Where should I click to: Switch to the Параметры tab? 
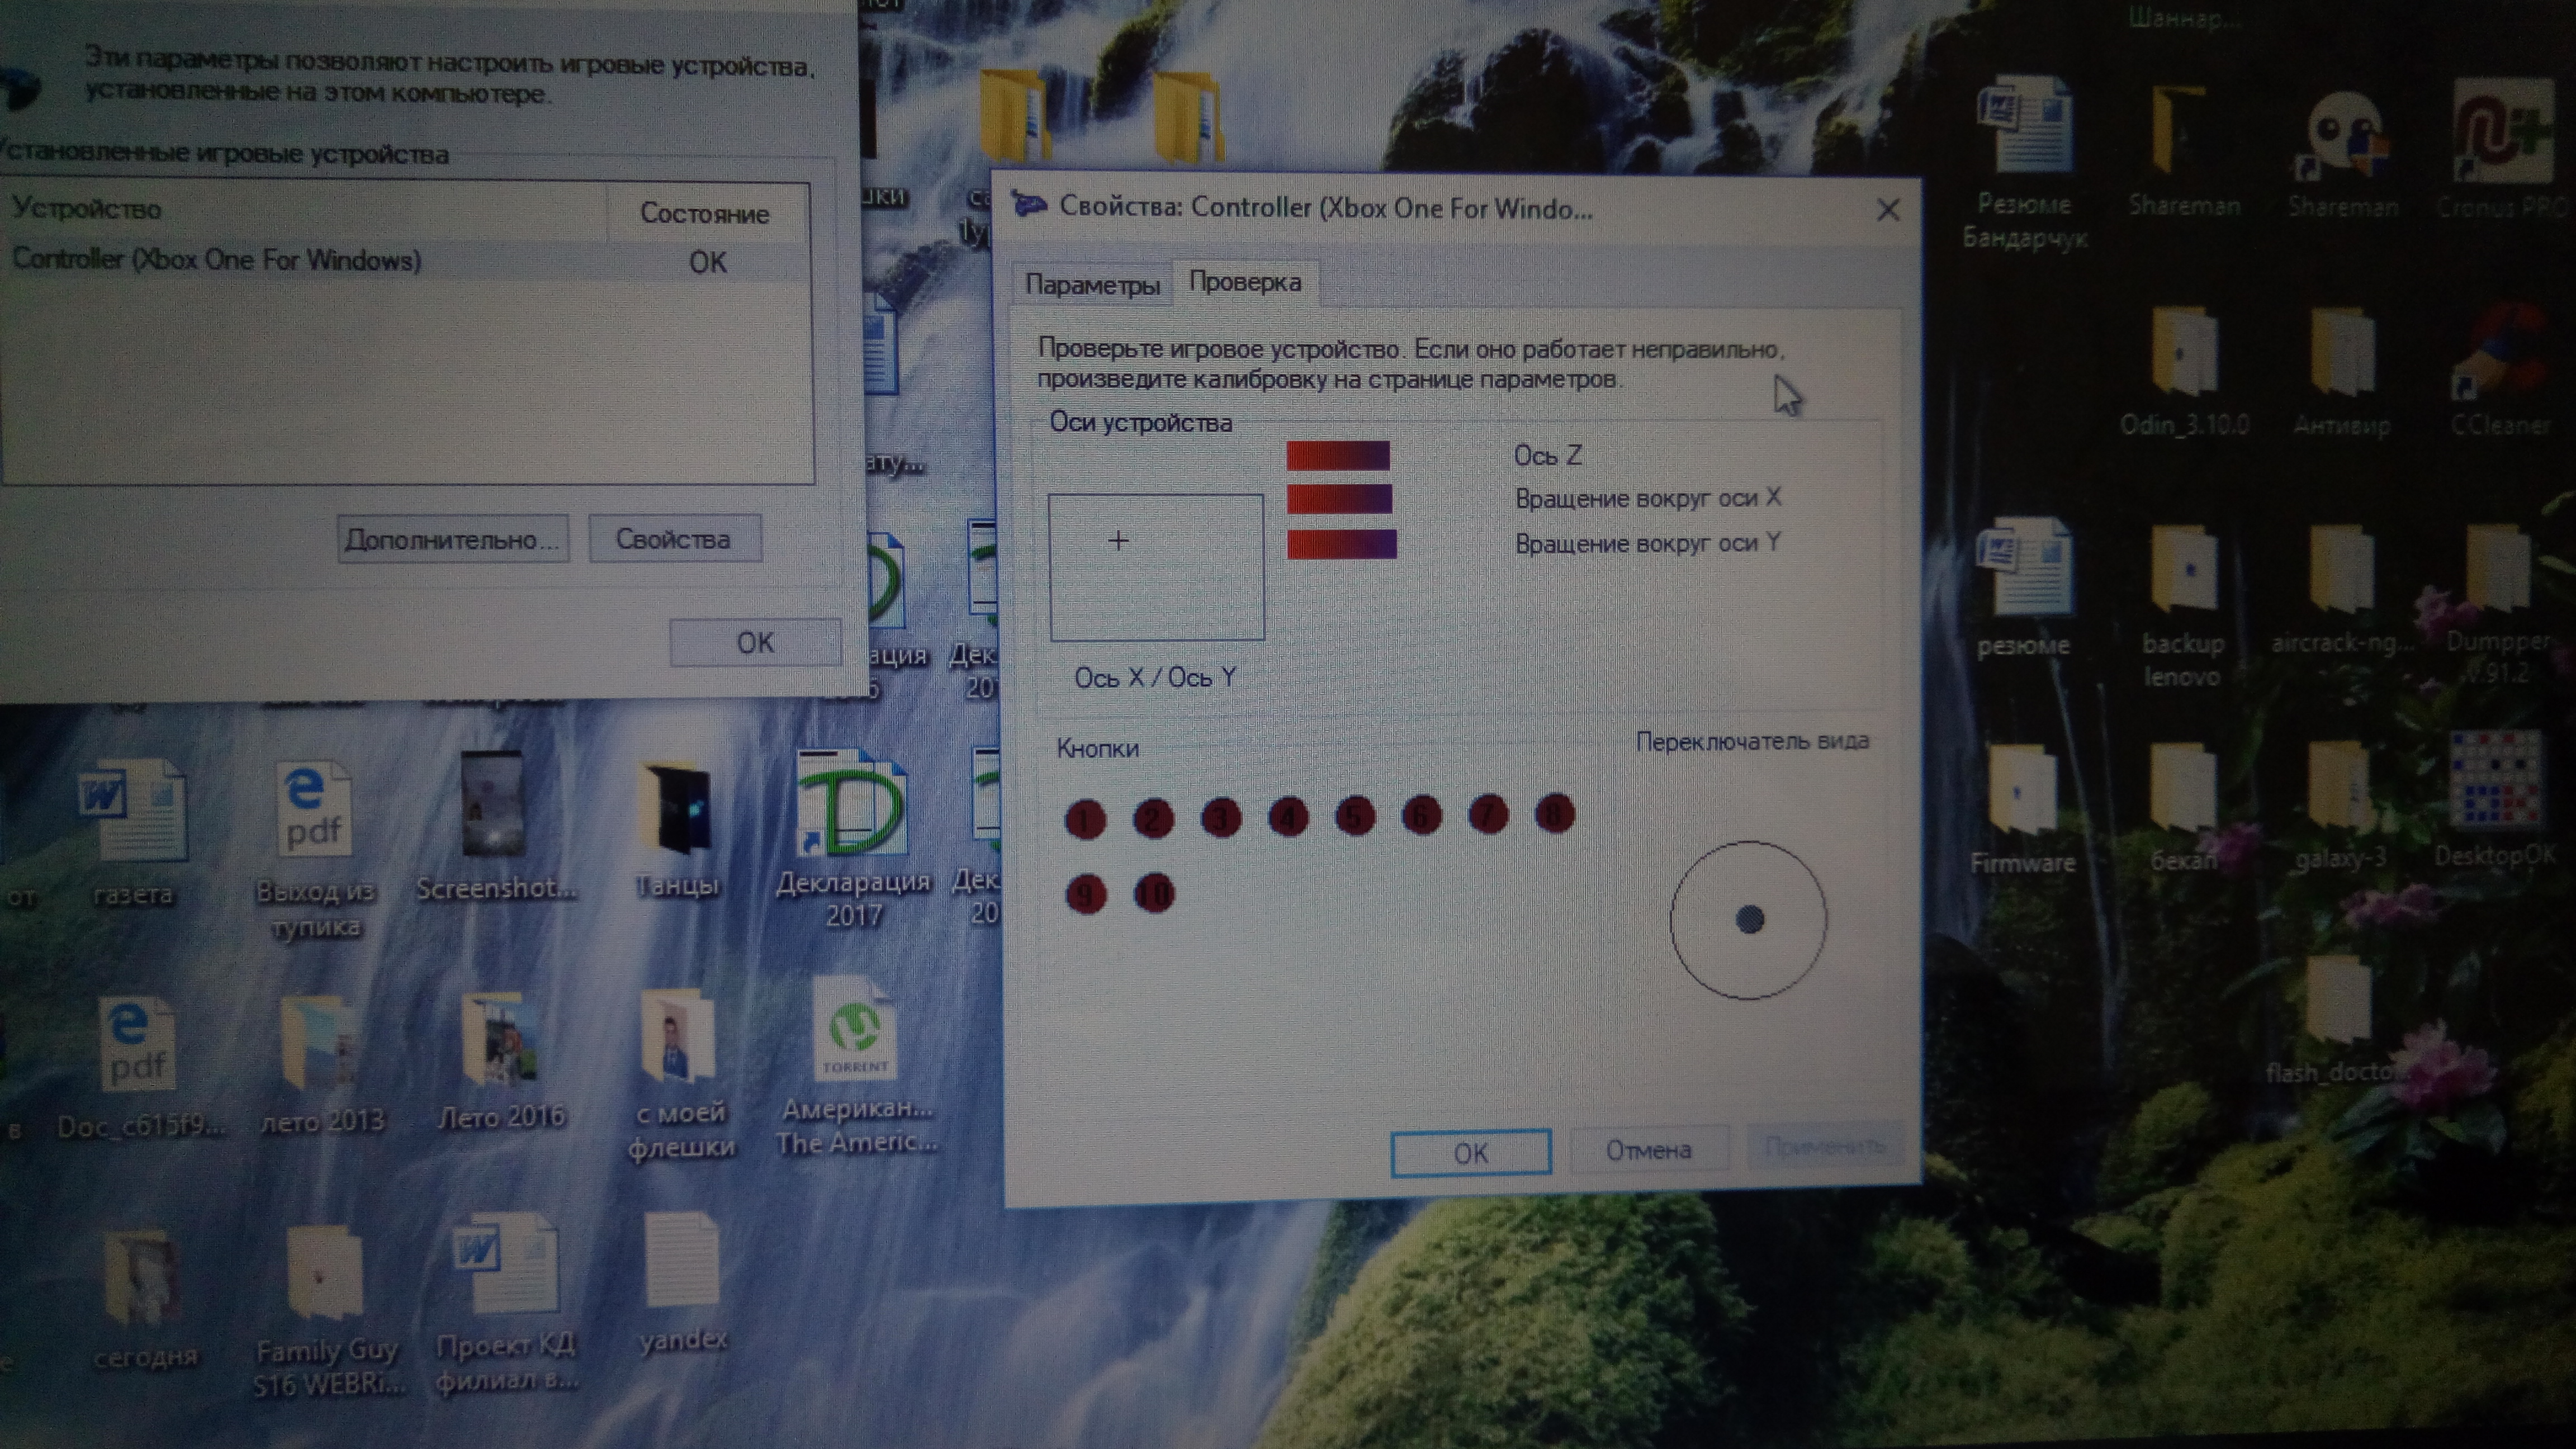pyautogui.click(x=1092, y=285)
